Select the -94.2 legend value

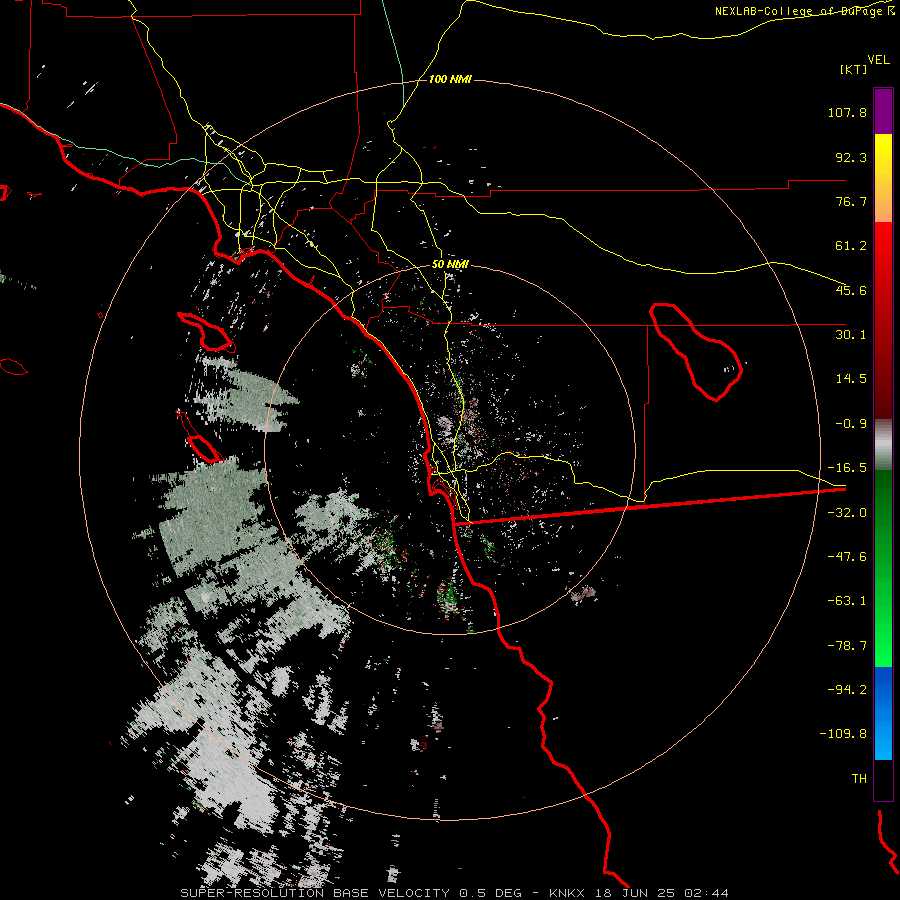pyautogui.click(x=847, y=689)
